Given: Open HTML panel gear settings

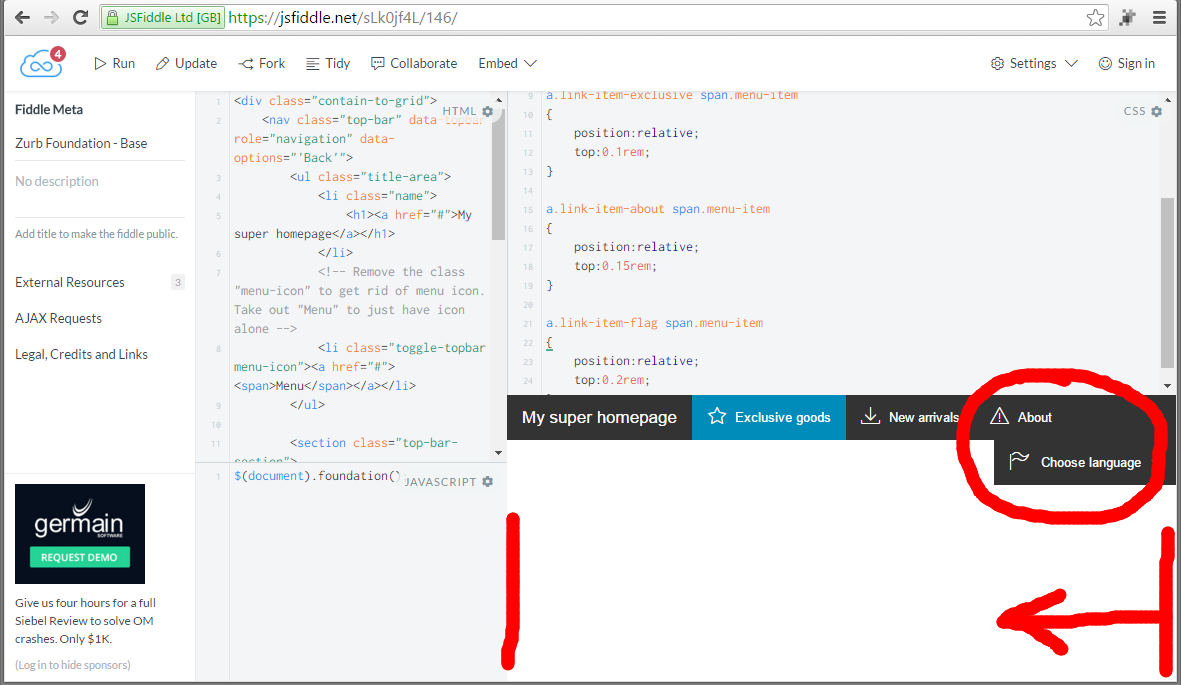Looking at the screenshot, I should tap(488, 111).
